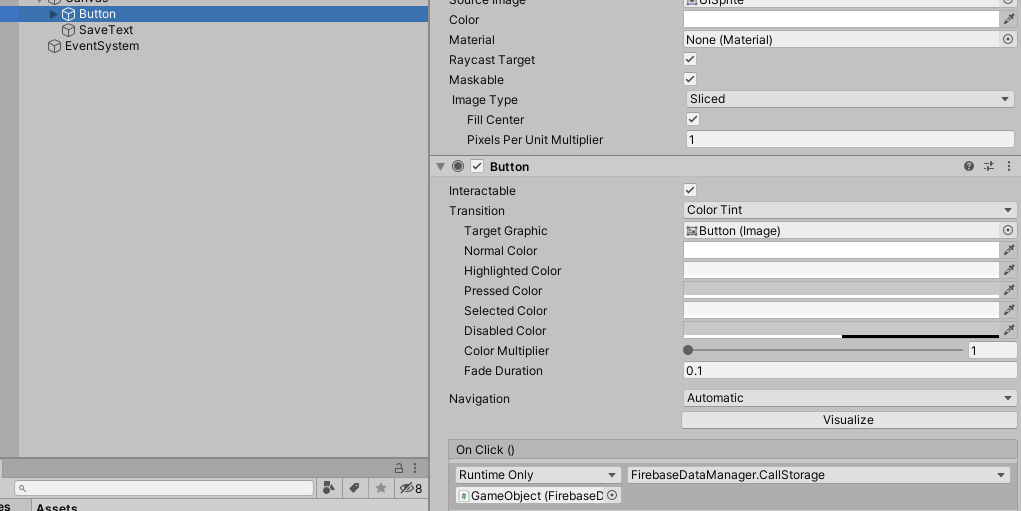Open Button component kebab menu
1021x511 pixels.
tap(1009, 167)
